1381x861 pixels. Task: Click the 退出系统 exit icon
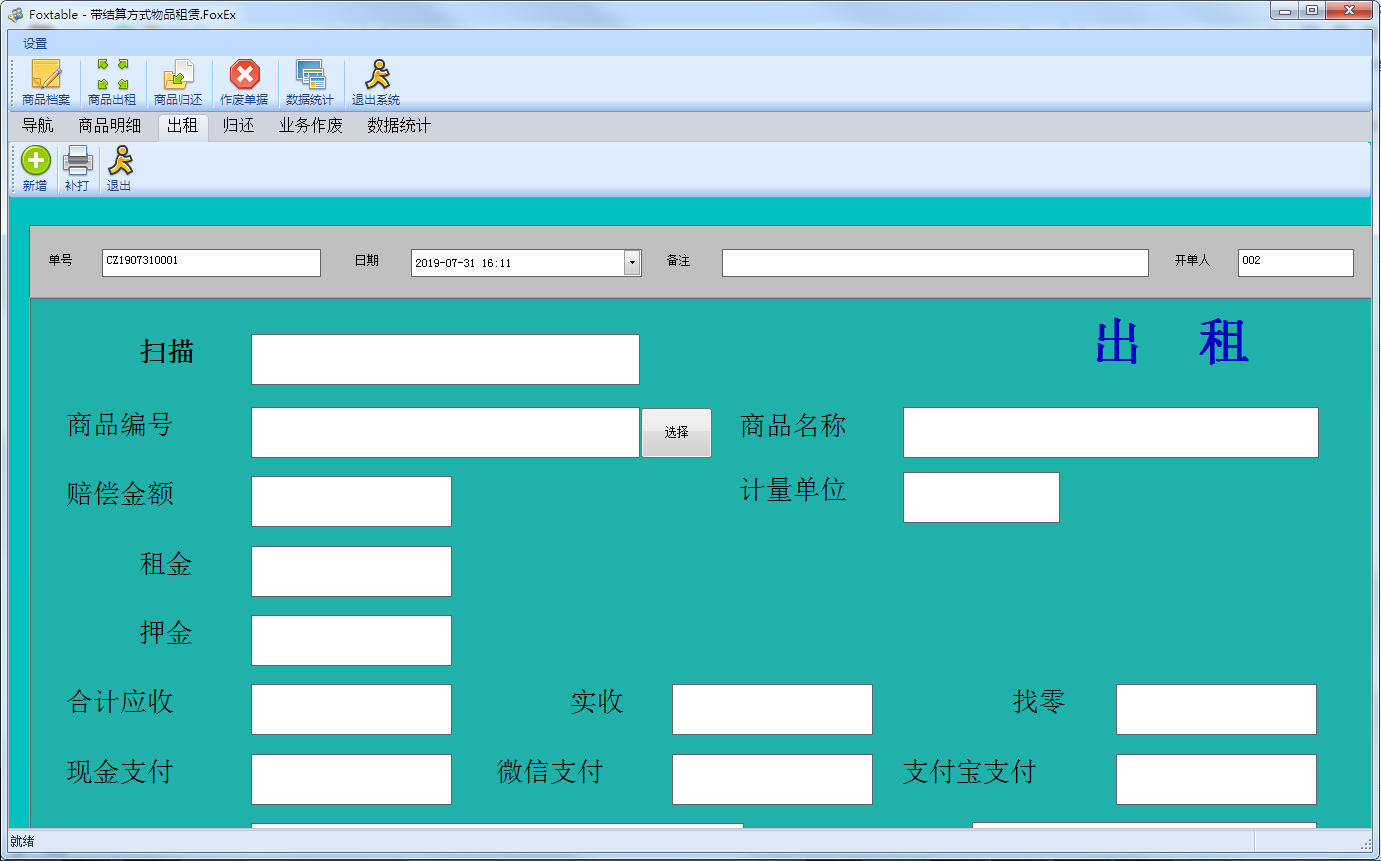click(374, 80)
